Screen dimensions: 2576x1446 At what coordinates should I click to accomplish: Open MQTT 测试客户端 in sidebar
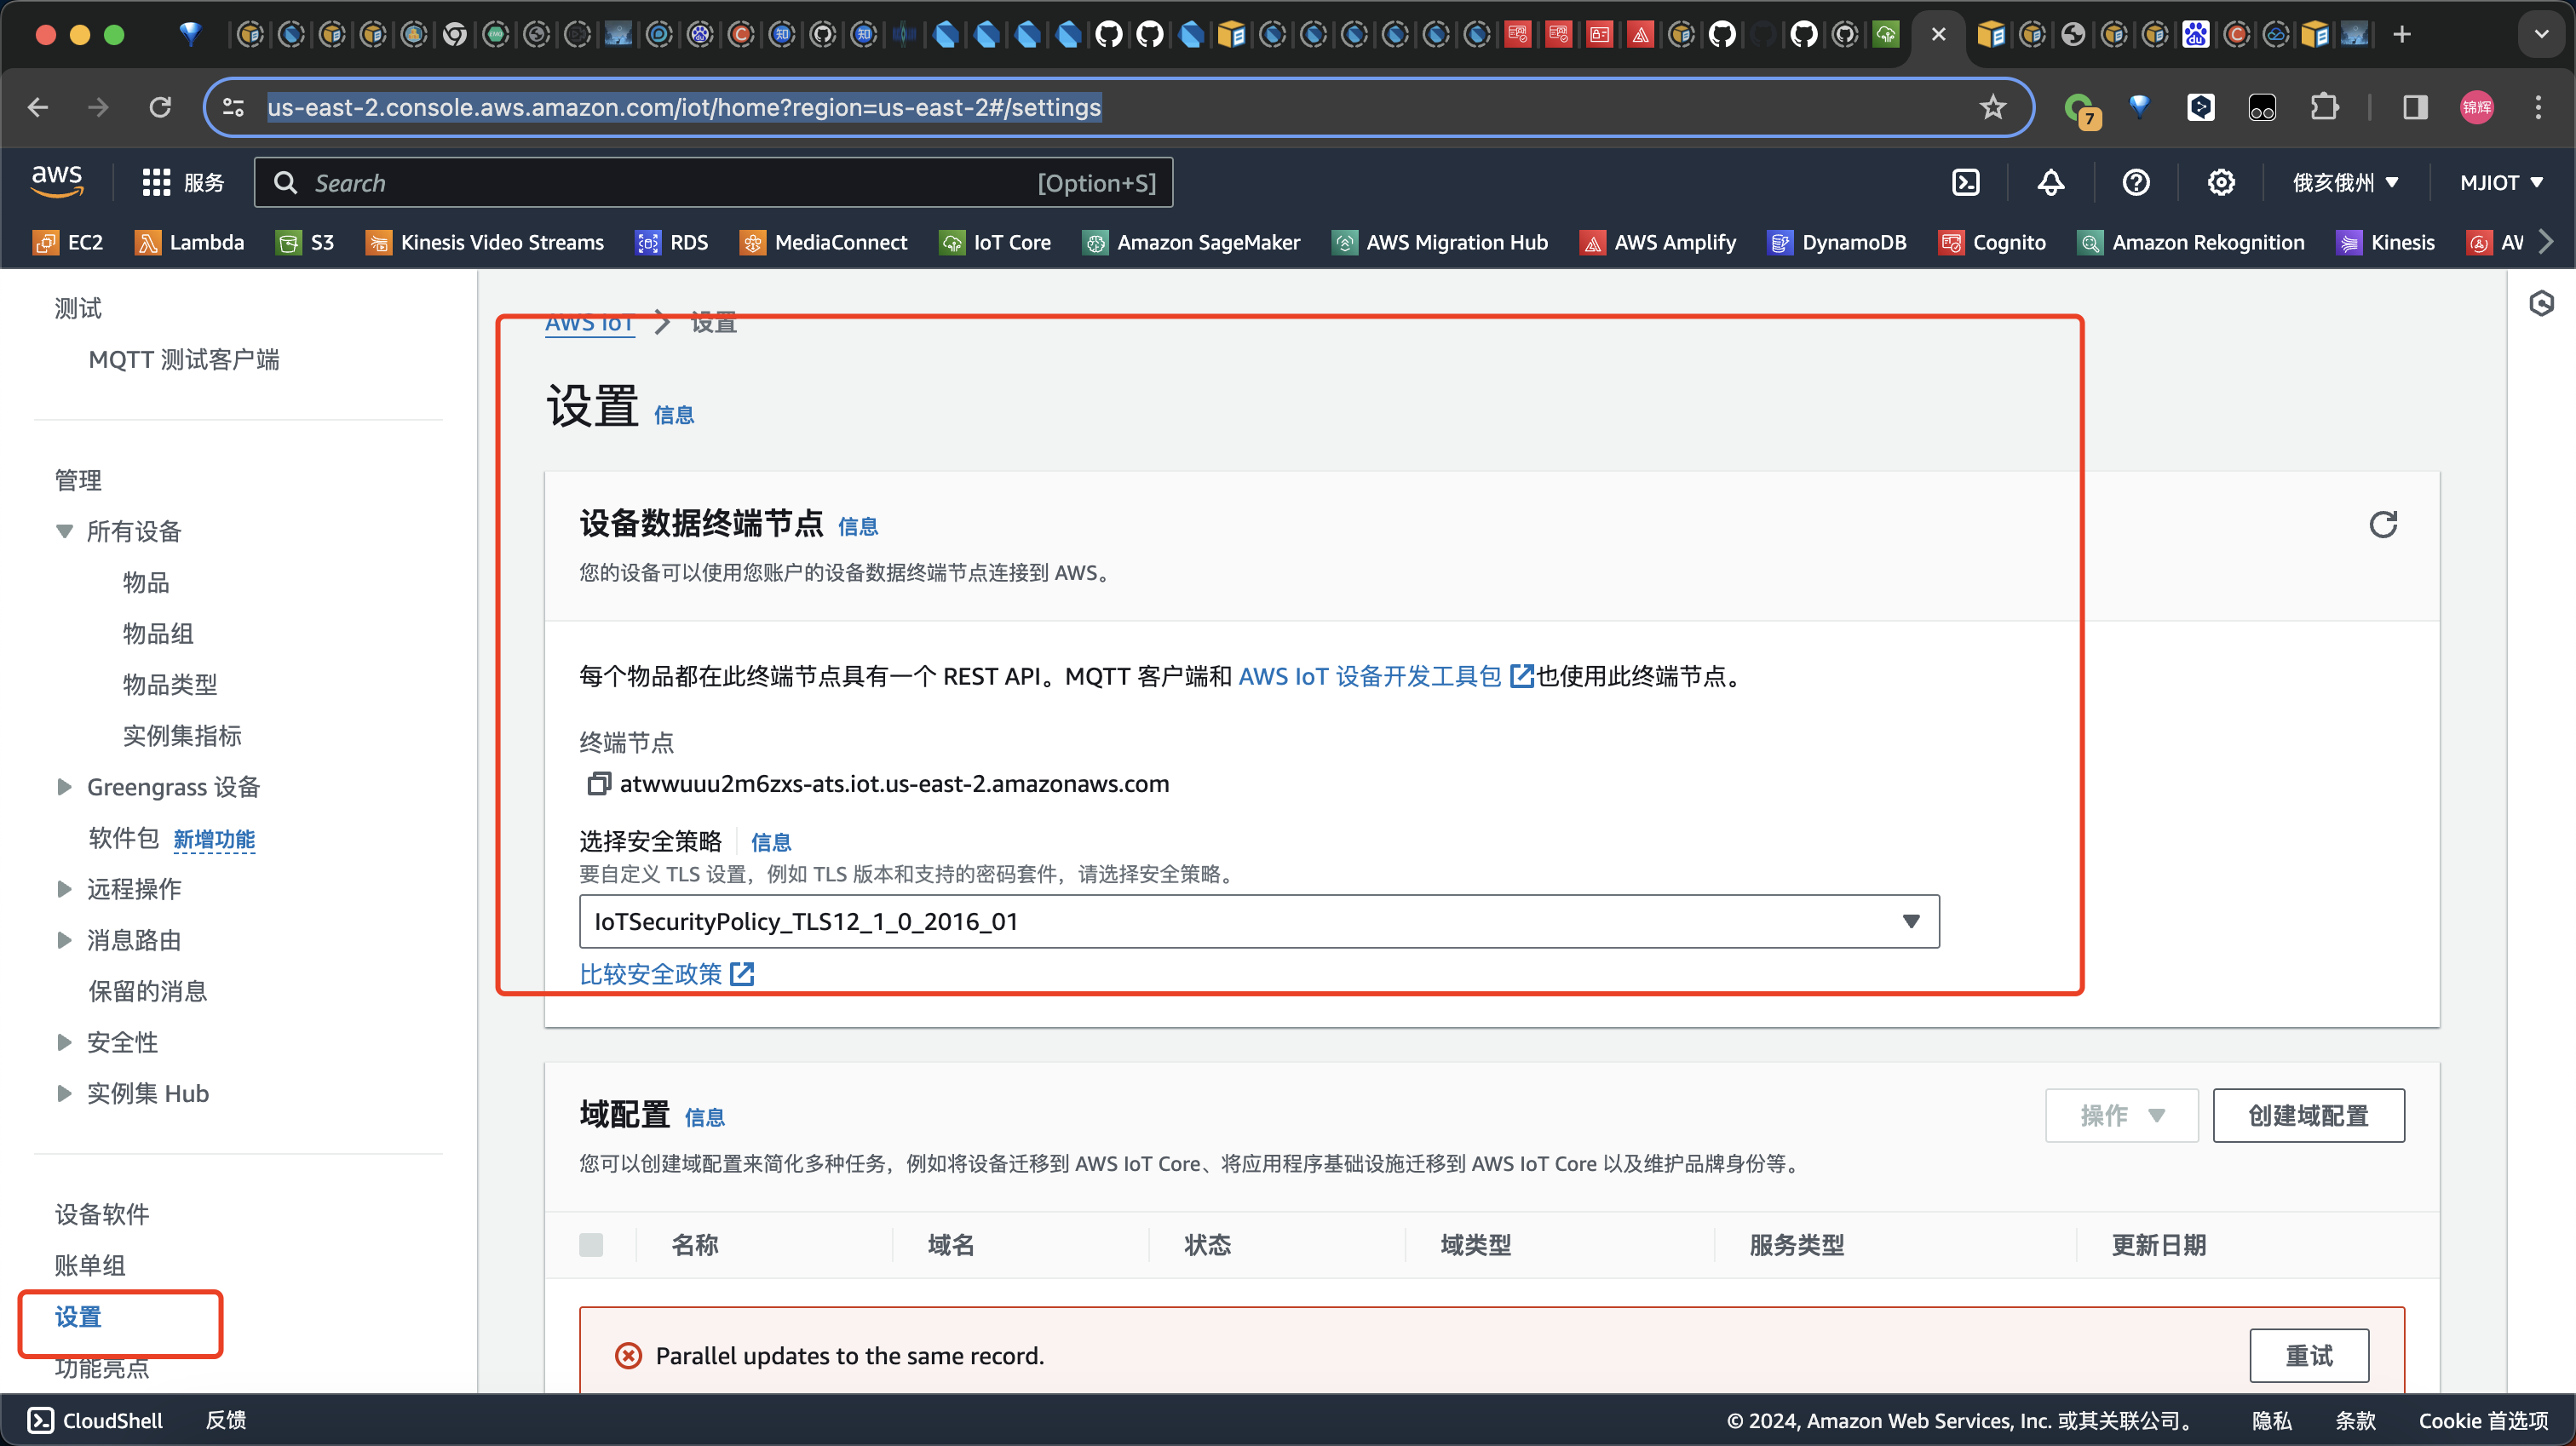tap(184, 359)
